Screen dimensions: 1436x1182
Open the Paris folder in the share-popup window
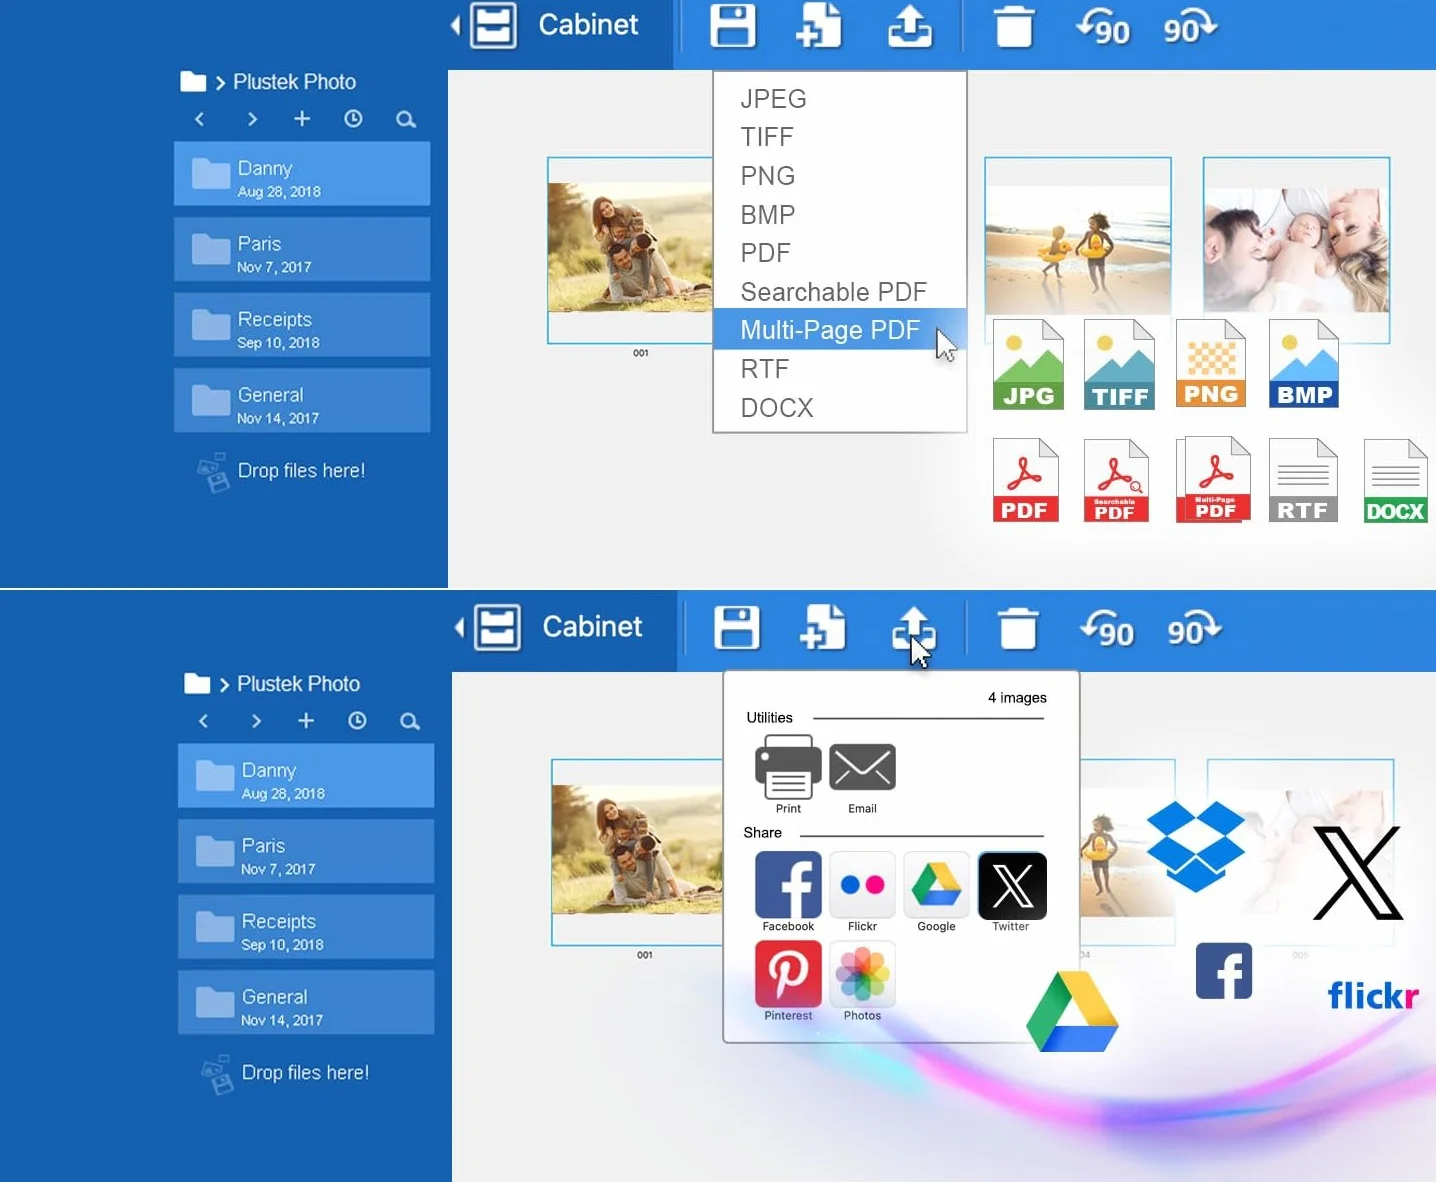click(306, 851)
